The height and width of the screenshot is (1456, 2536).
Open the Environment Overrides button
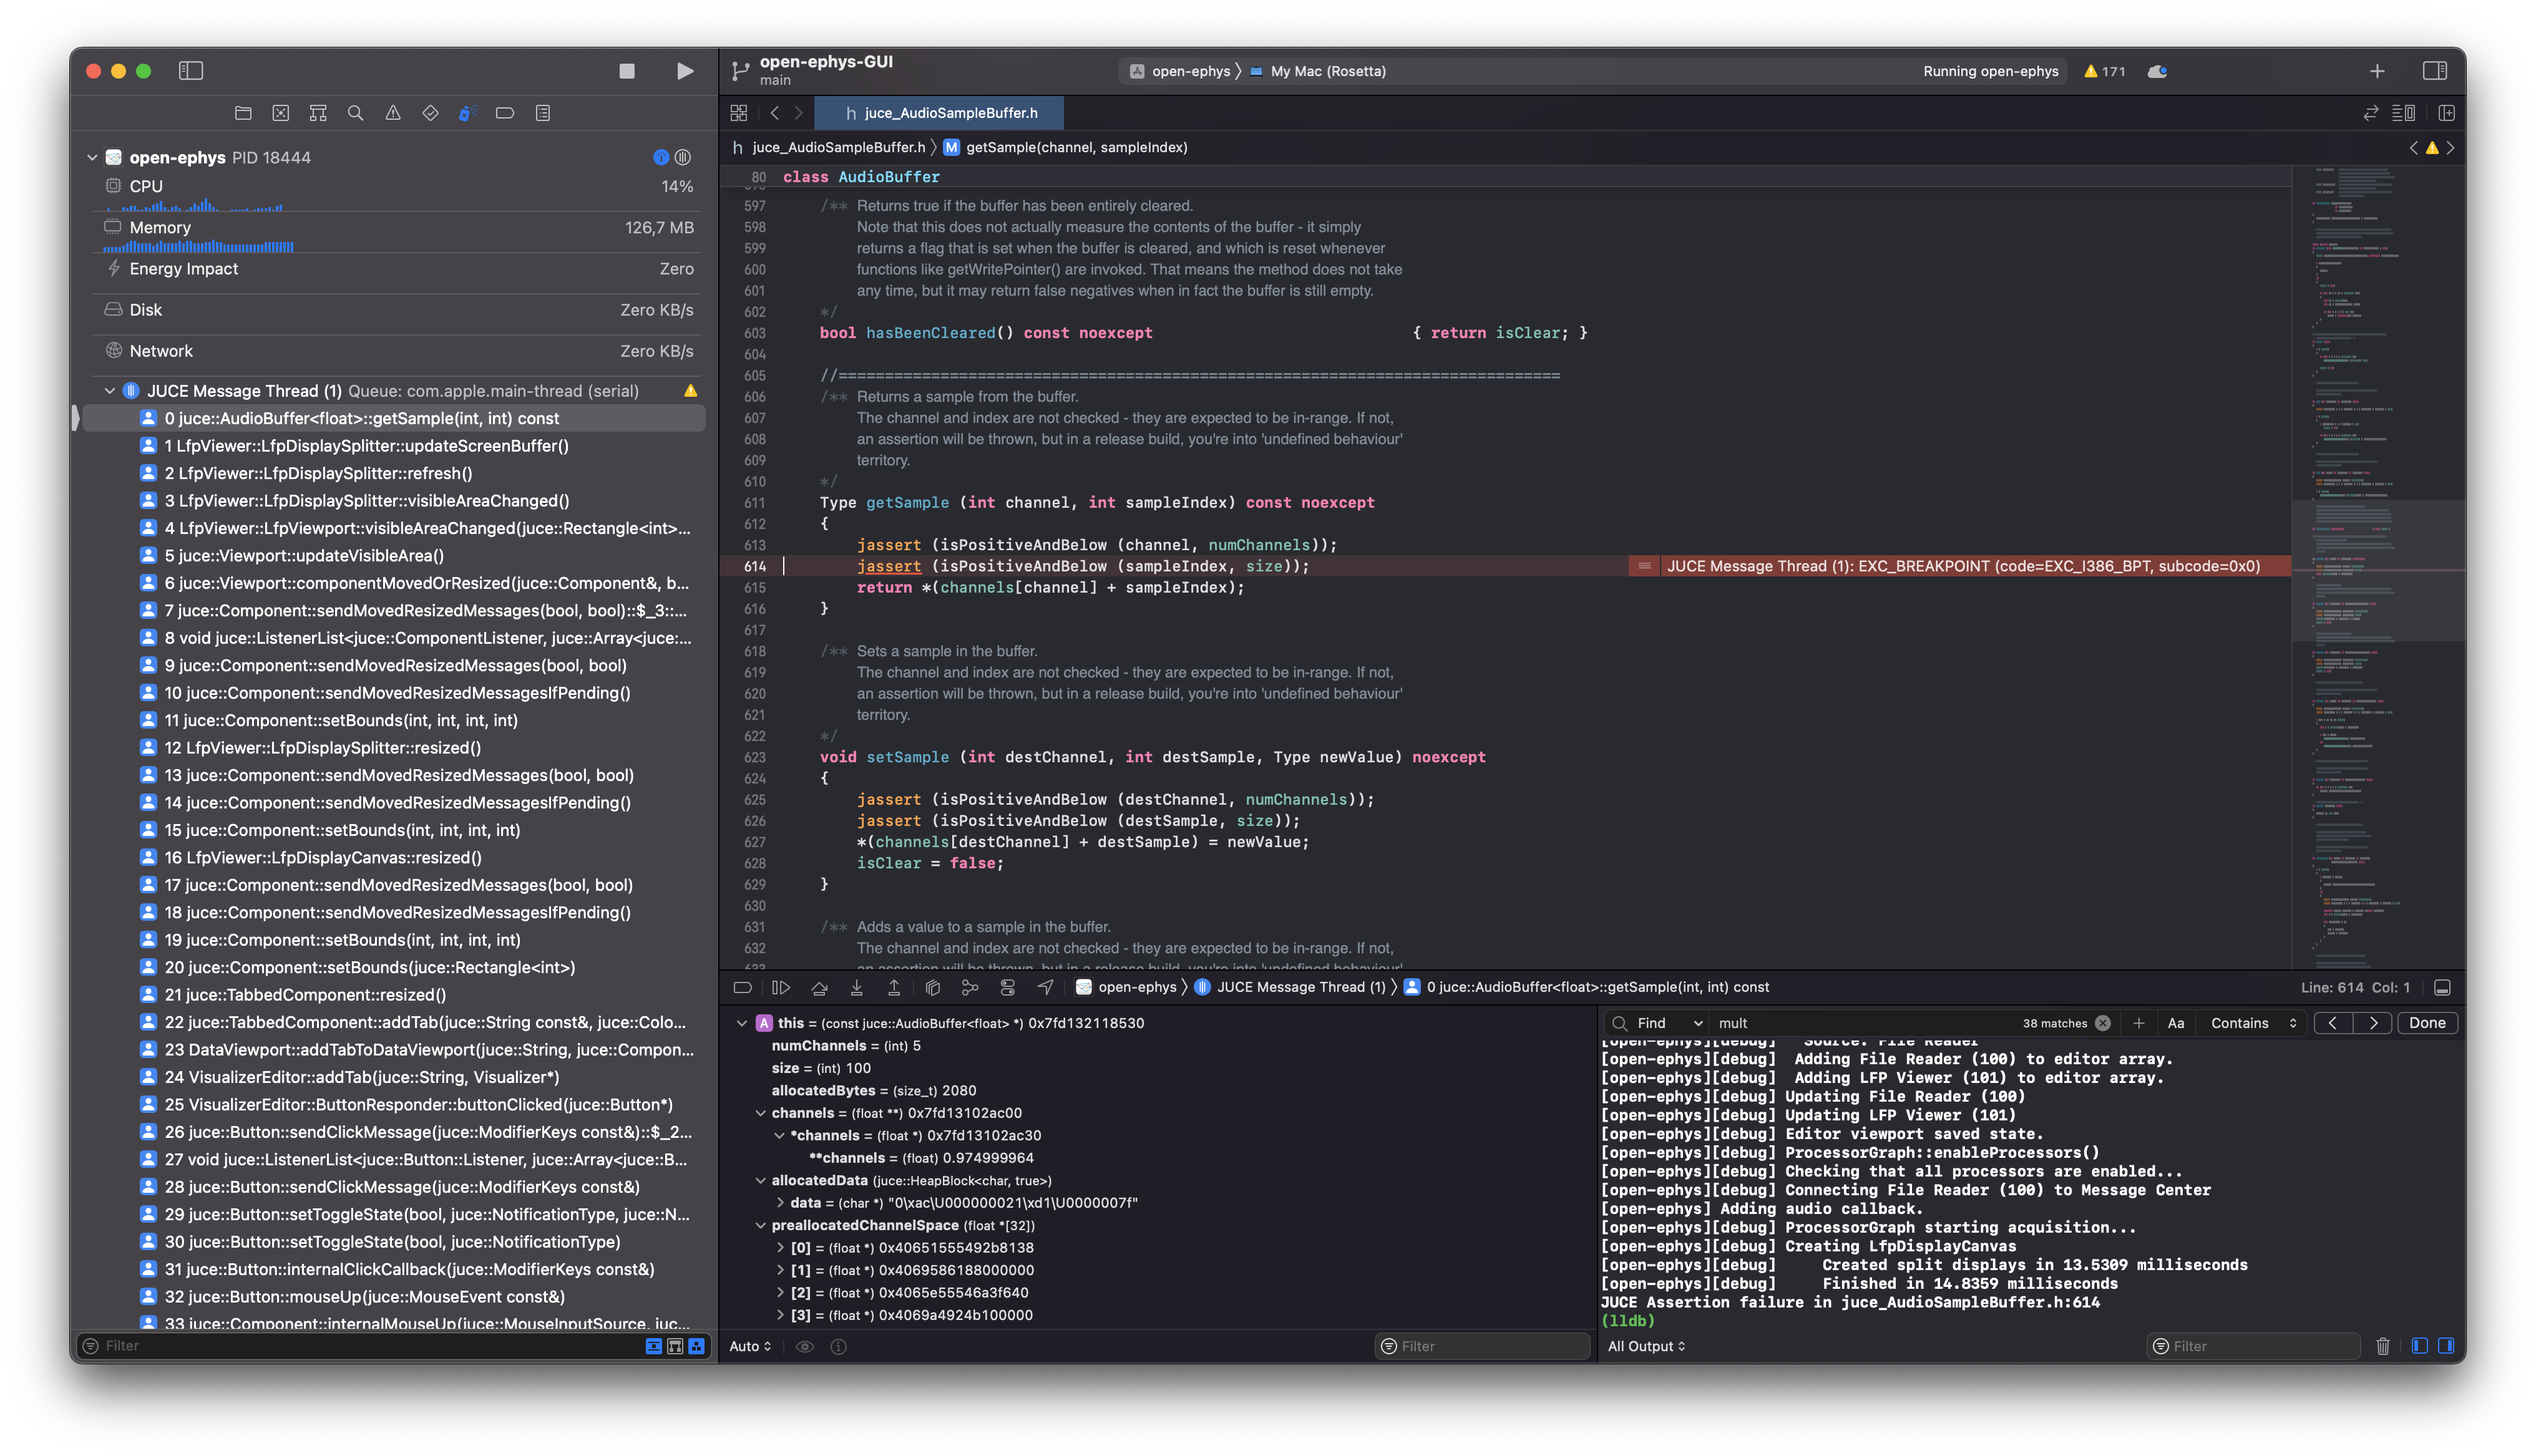pos(1007,987)
